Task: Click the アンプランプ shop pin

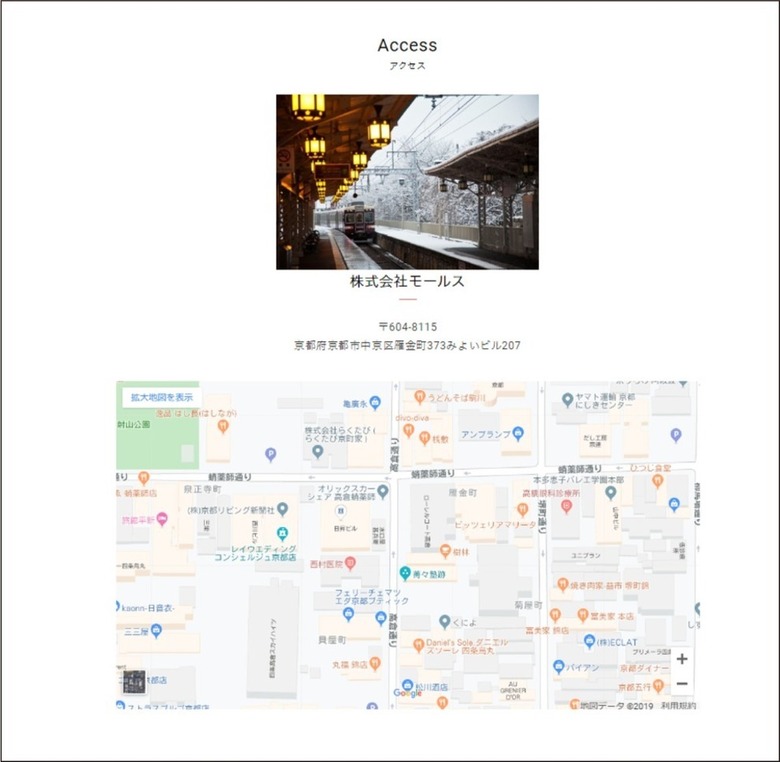Action: pyautogui.click(x=518, y=433)
